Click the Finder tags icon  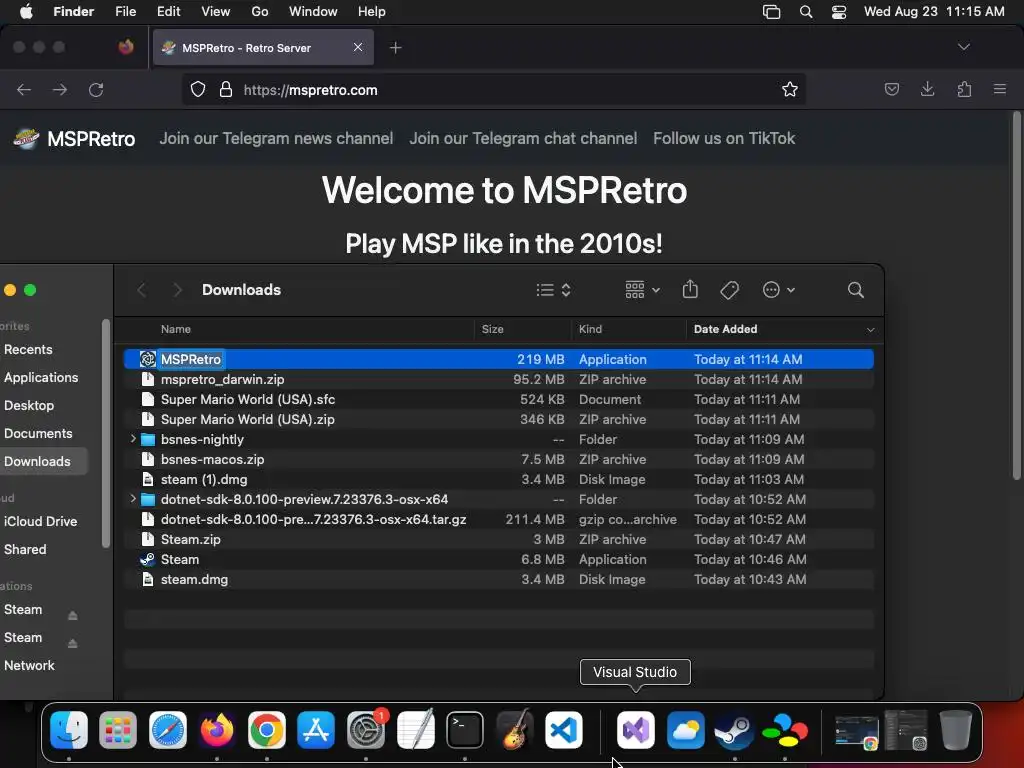729,290
